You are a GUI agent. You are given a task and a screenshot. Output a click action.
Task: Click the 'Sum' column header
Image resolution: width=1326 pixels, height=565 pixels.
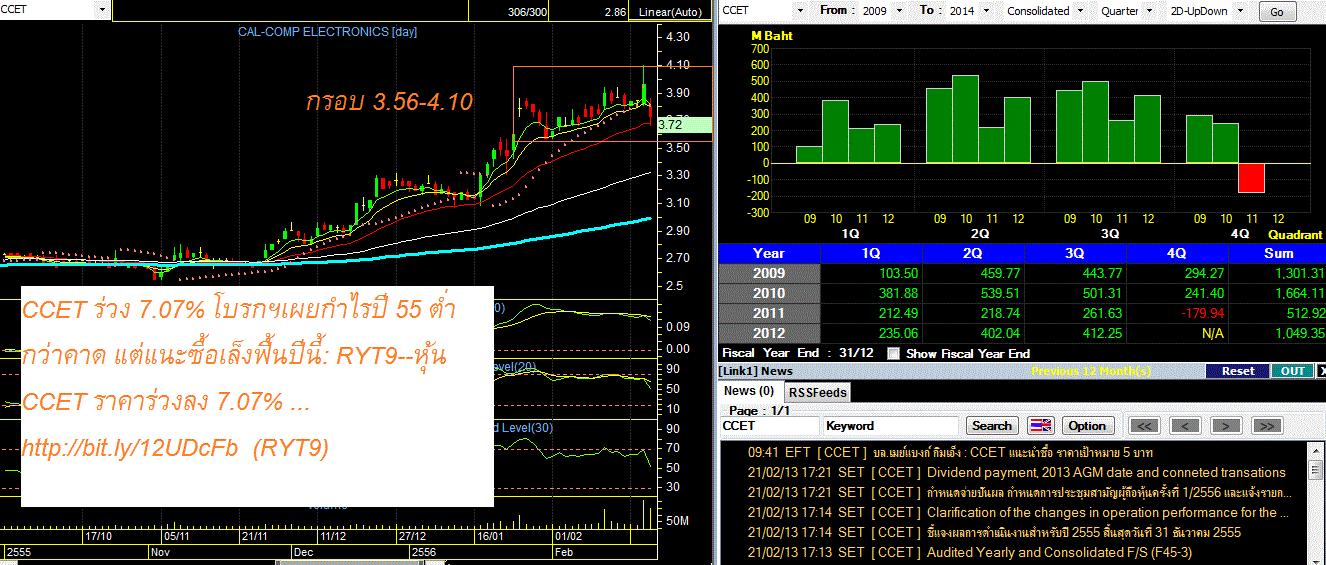pos(1275,253)
